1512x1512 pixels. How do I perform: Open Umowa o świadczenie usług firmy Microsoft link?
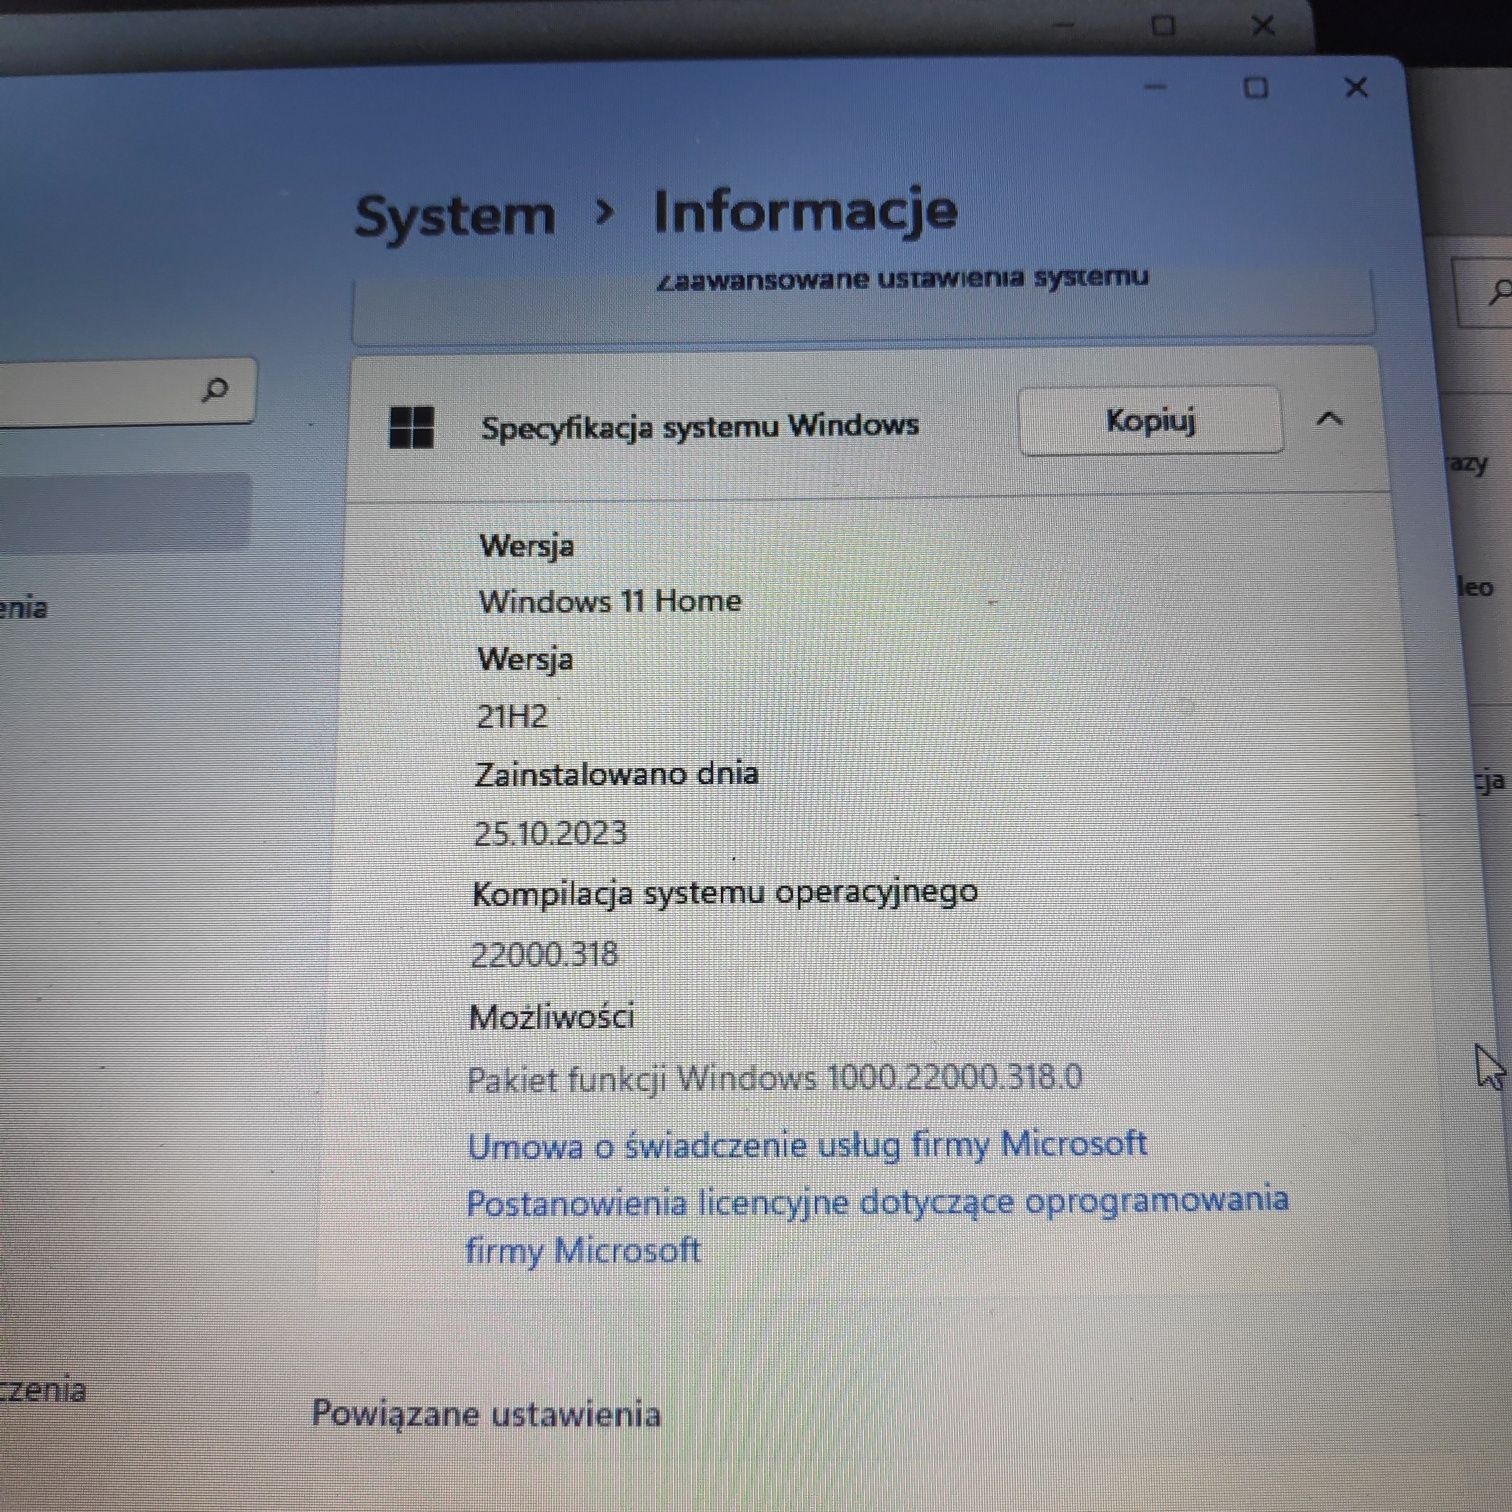[806, 1145]
